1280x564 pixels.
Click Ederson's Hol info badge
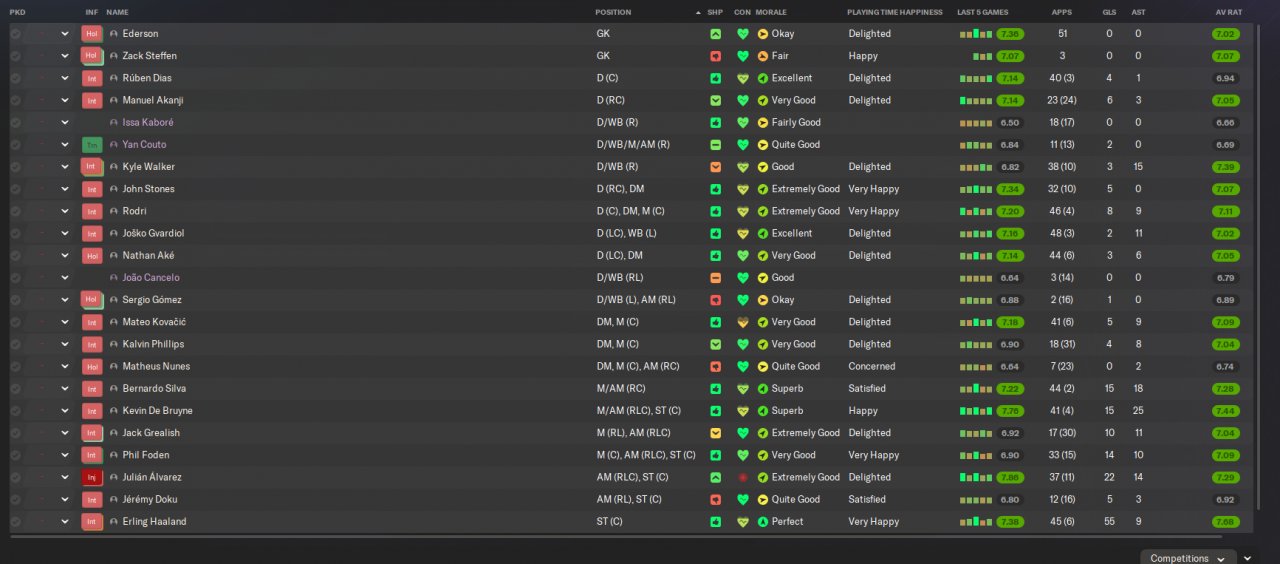click(92, 33)
